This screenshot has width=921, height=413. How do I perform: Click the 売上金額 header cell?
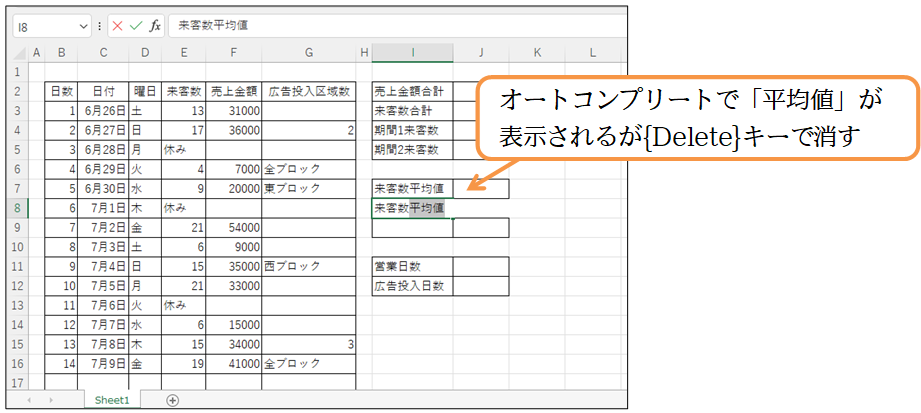click(x=234, y=91)
